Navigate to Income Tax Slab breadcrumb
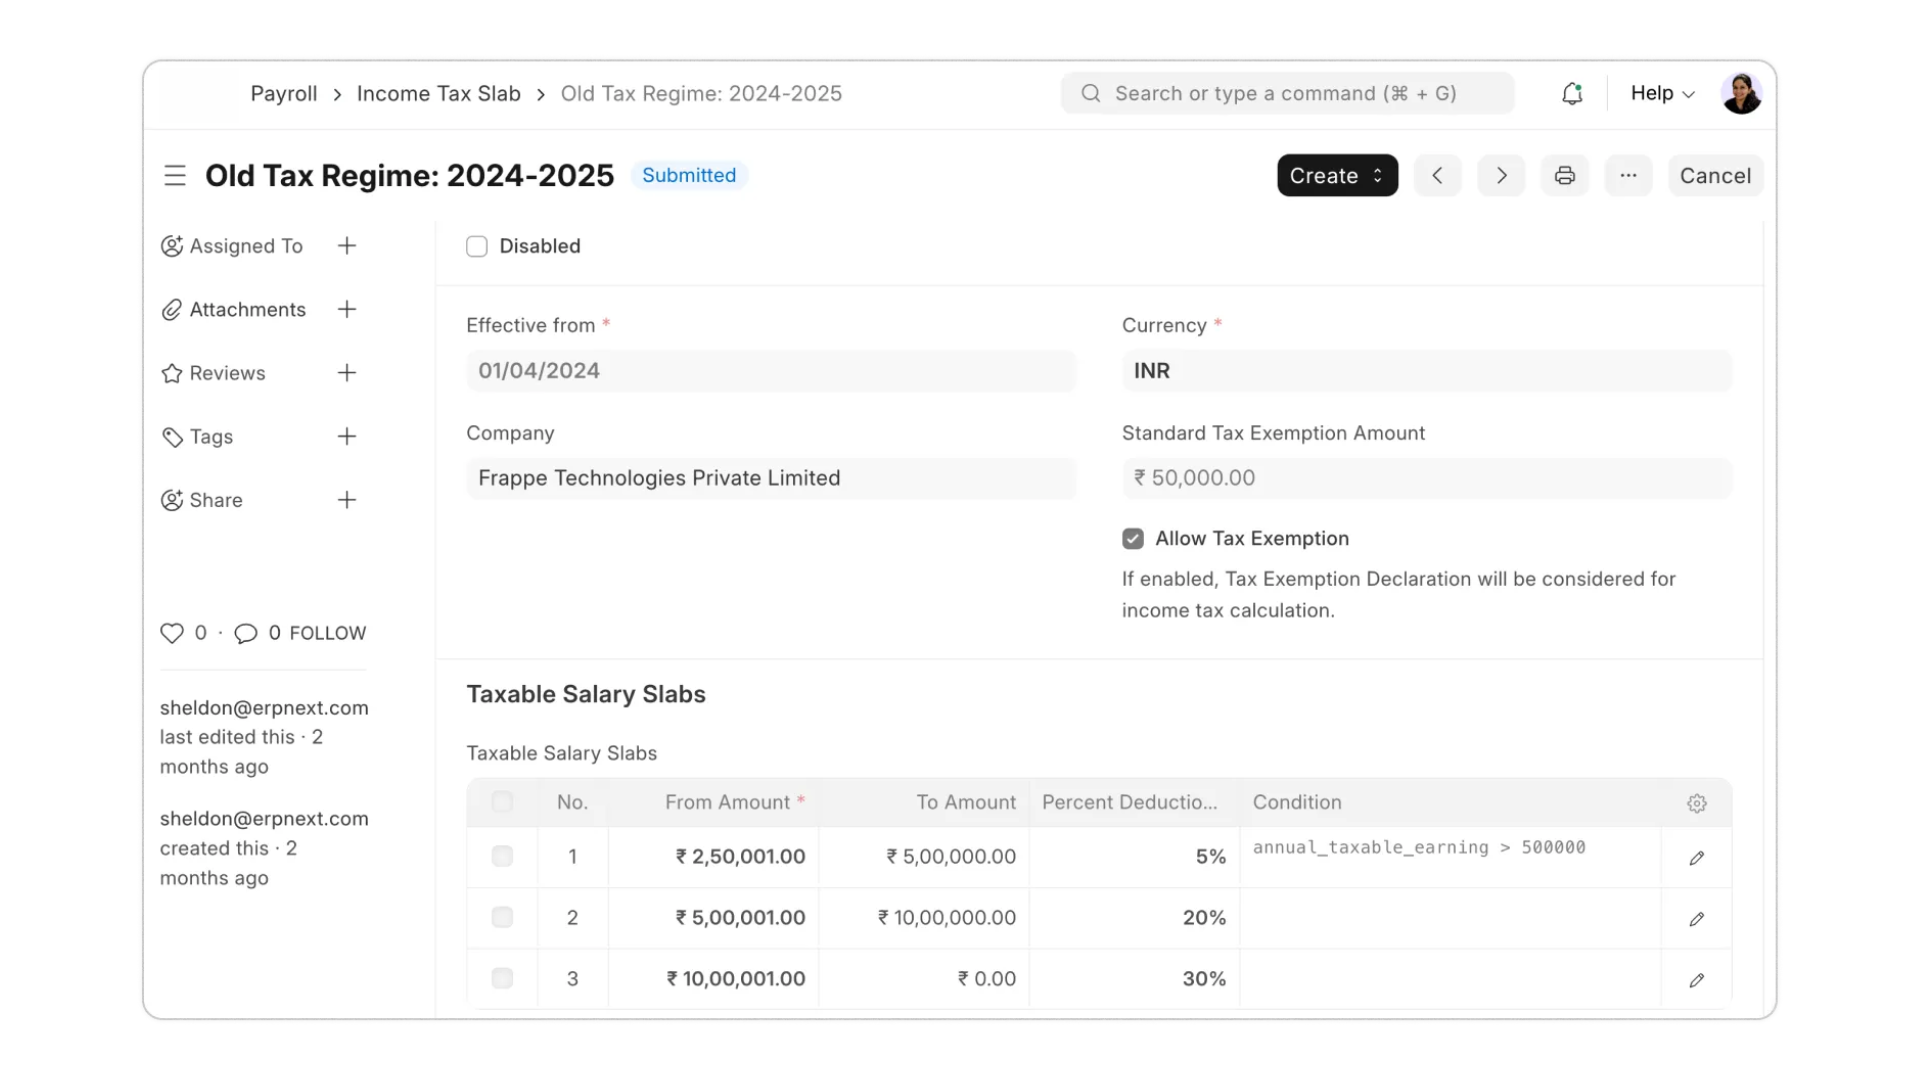 click(438, 93)
